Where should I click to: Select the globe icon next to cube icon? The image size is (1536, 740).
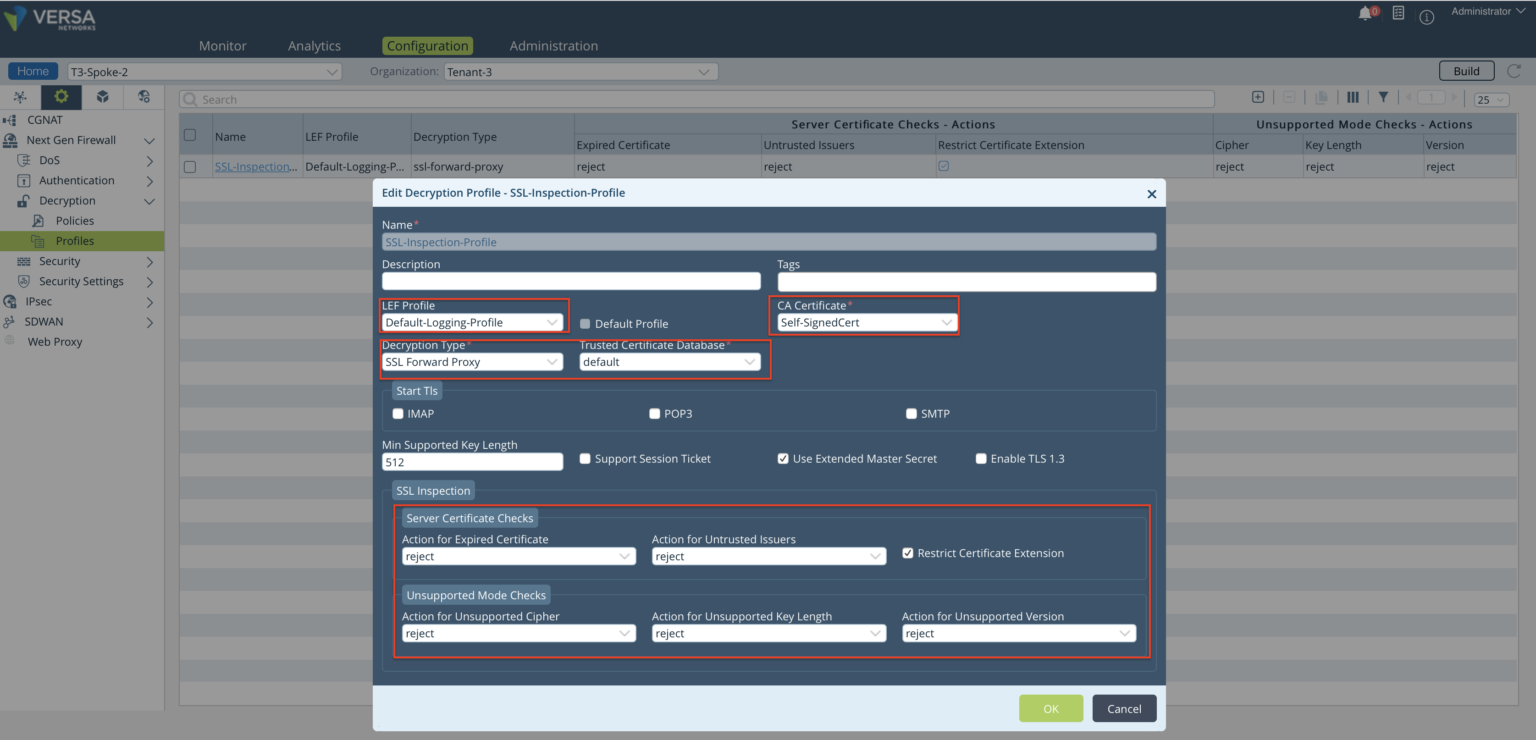143,97
